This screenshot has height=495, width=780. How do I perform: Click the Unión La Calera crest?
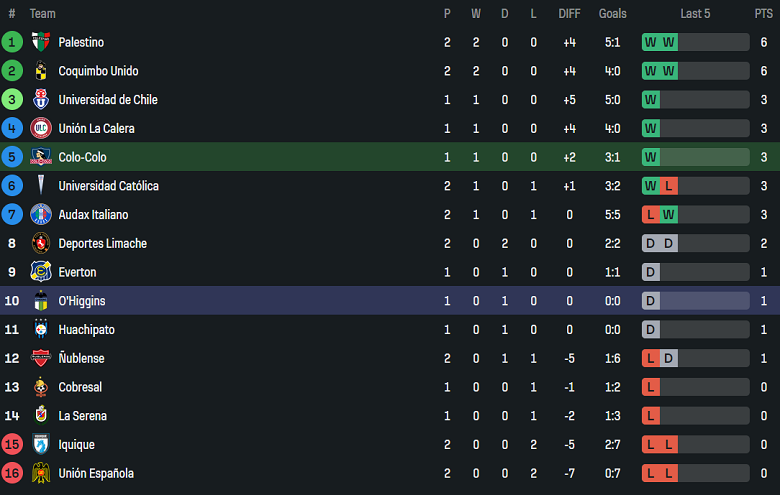(41, 128)
